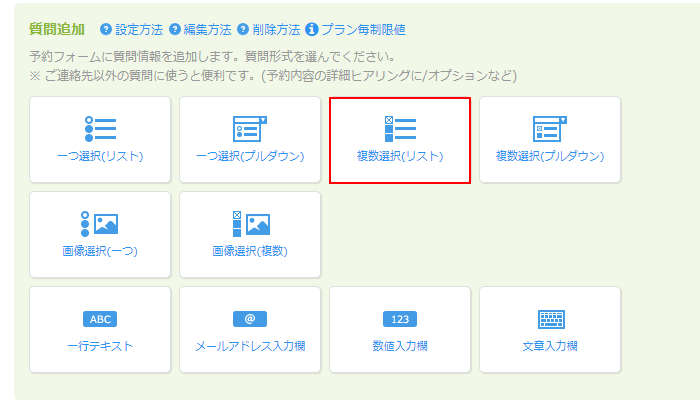Click the keyboard text-area icon

550,319
